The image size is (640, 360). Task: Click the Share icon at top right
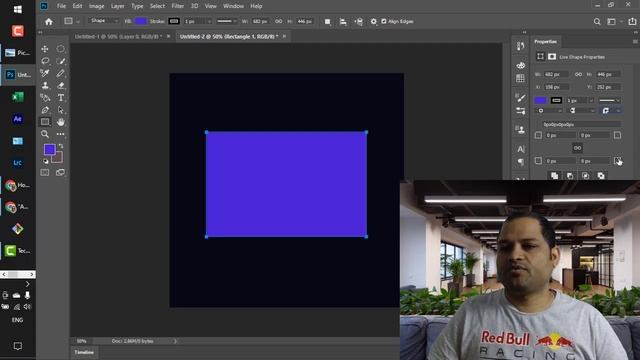(x=632, y=22)
